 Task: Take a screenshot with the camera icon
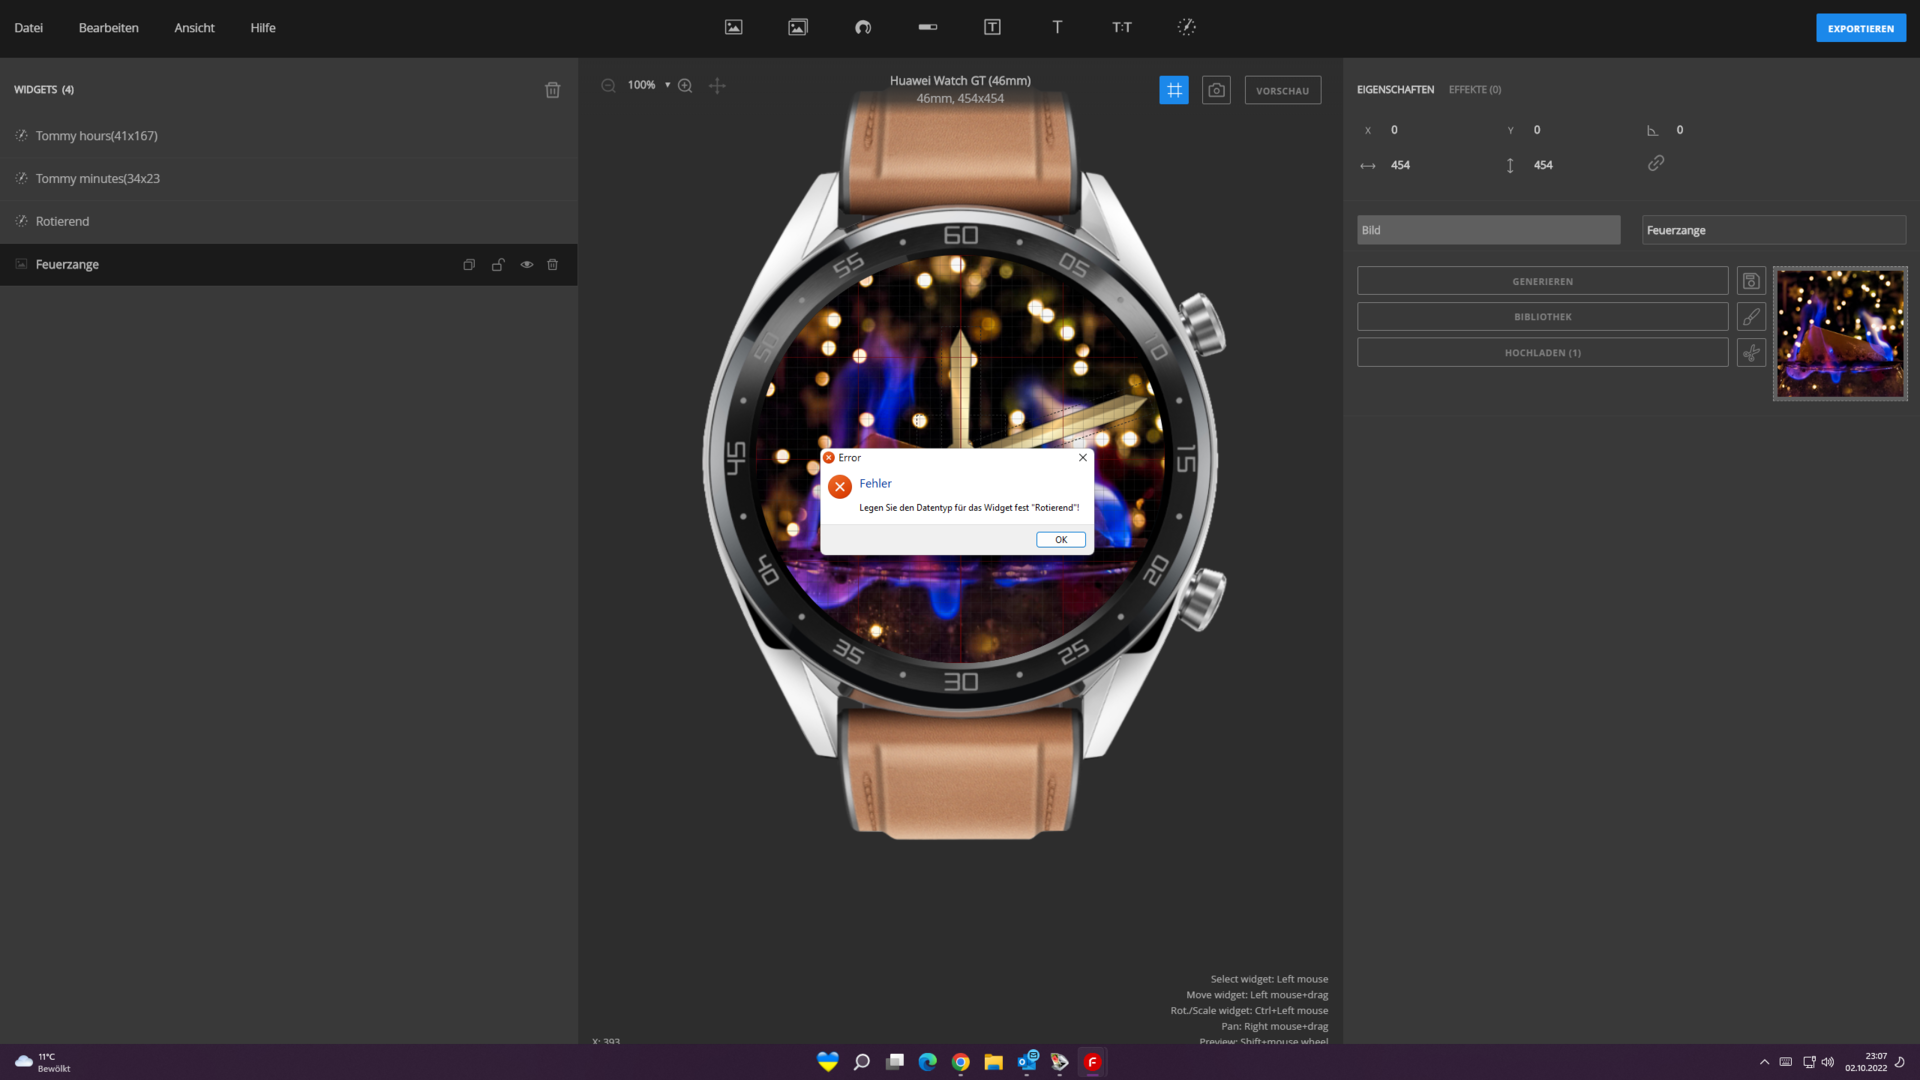1216,90
